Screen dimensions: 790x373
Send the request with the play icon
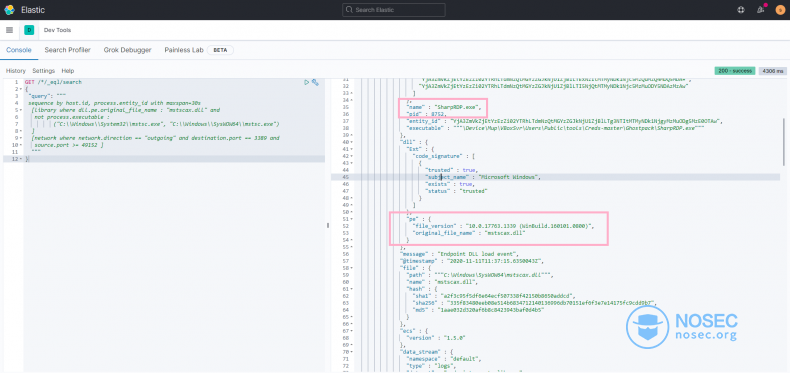click(306, 82)
